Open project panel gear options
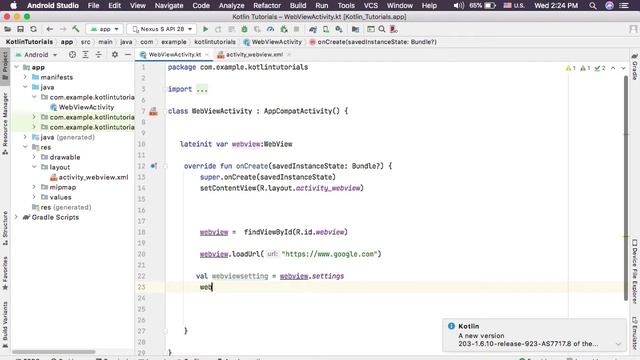 coord(115,54)
